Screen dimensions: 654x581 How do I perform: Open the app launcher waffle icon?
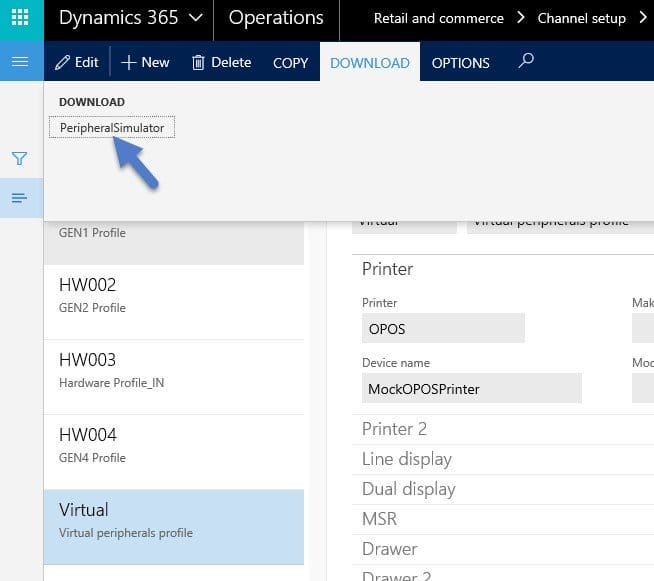[20, 19]
